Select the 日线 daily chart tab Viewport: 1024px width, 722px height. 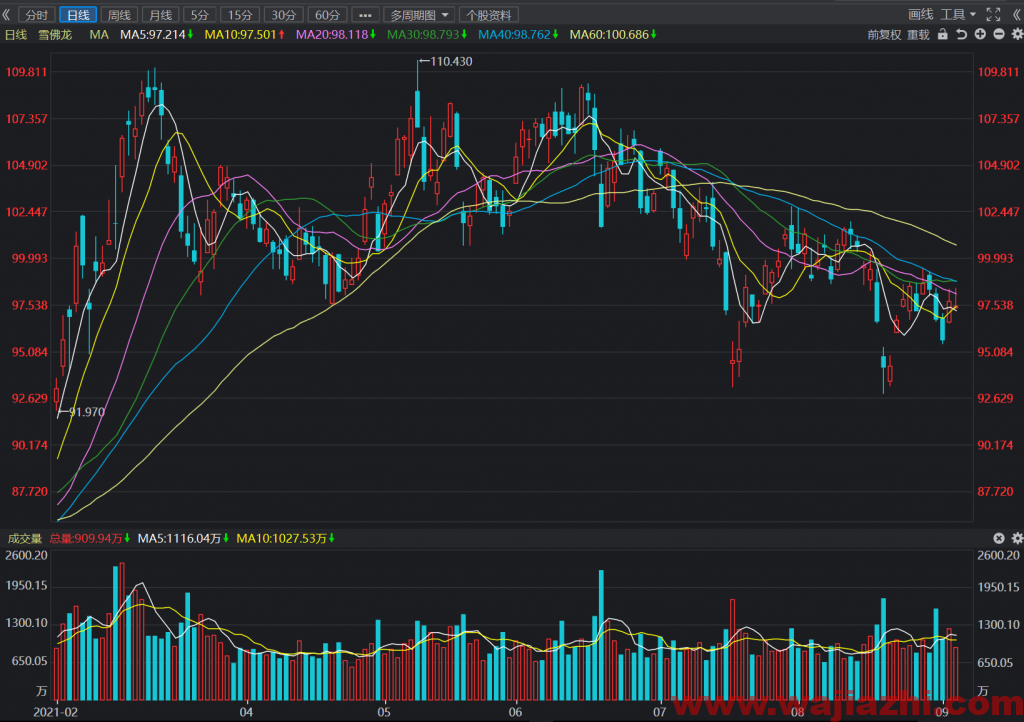(x=78, y=14)
